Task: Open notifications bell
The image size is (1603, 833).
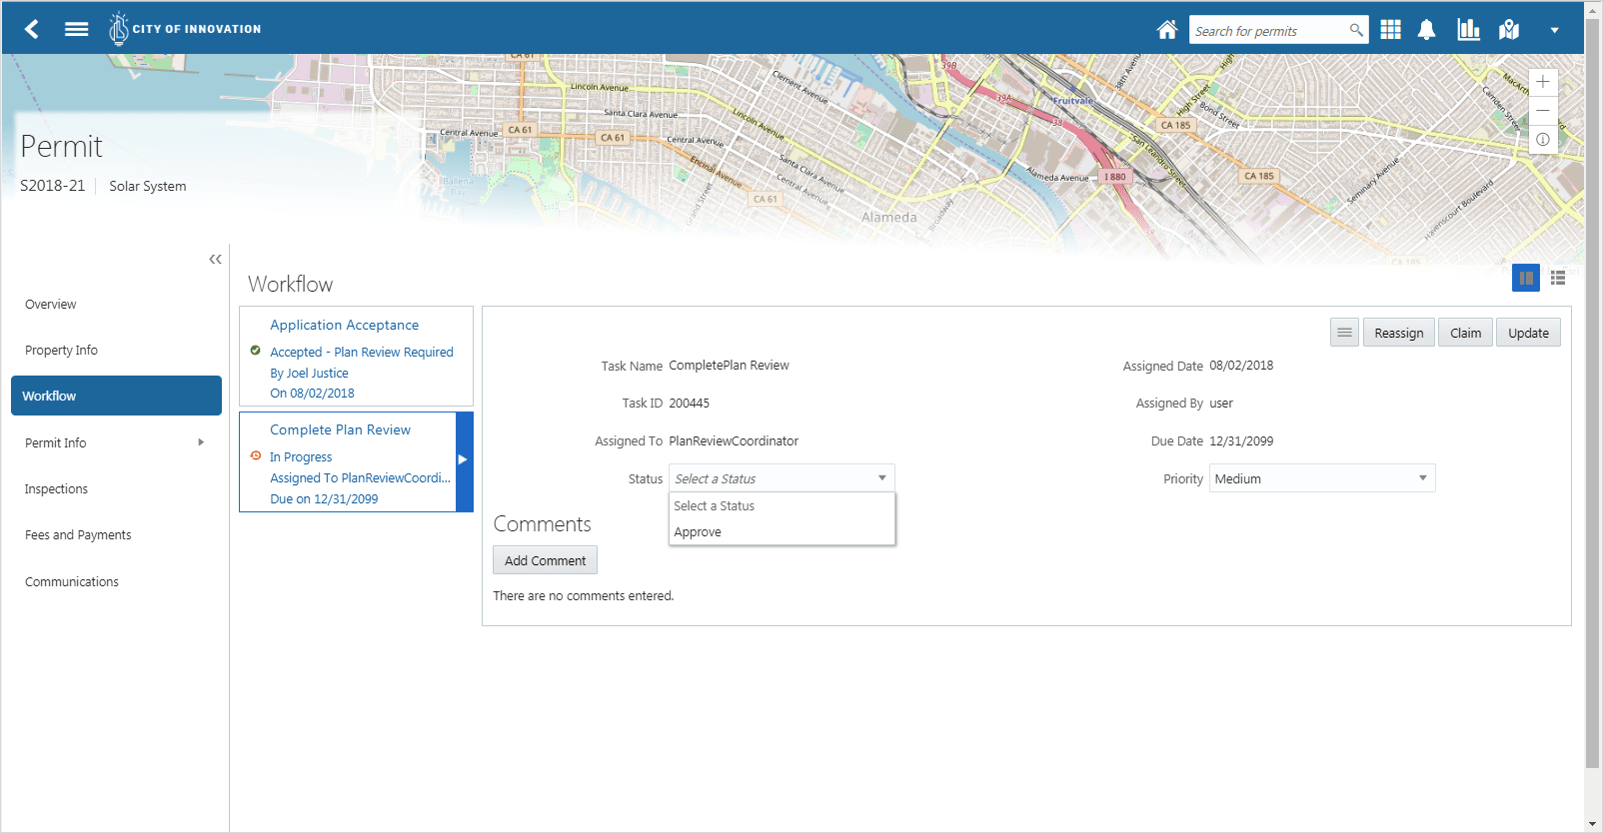Action: [1427, 30]
